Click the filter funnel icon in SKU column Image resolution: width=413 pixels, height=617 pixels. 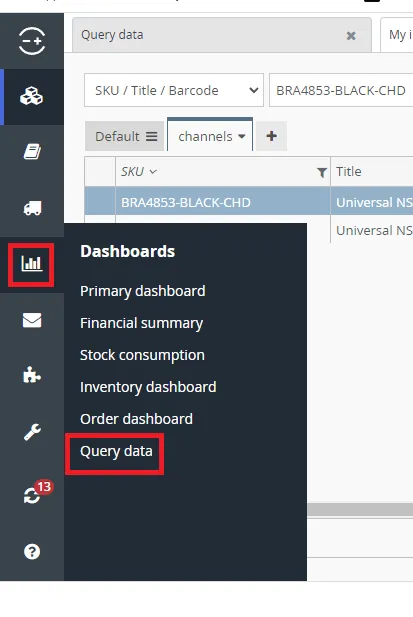(x=322, y=172)
